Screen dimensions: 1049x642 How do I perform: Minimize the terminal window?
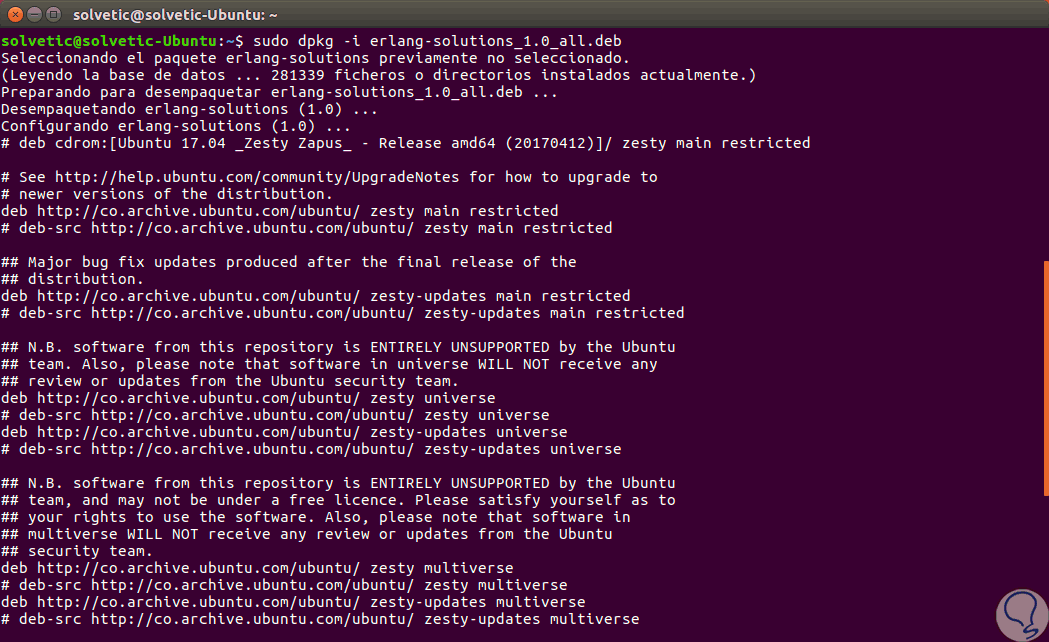point(34,15)
